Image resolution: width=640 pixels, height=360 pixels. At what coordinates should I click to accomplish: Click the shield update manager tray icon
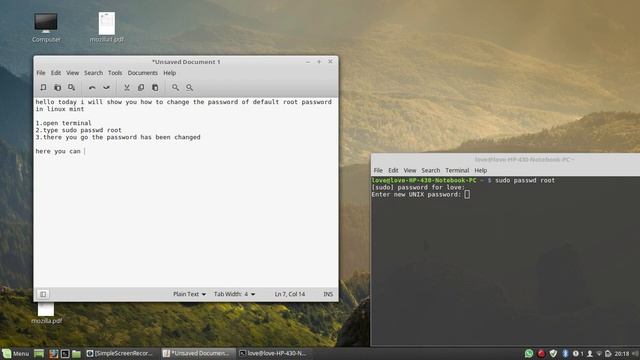coord(553,353)
